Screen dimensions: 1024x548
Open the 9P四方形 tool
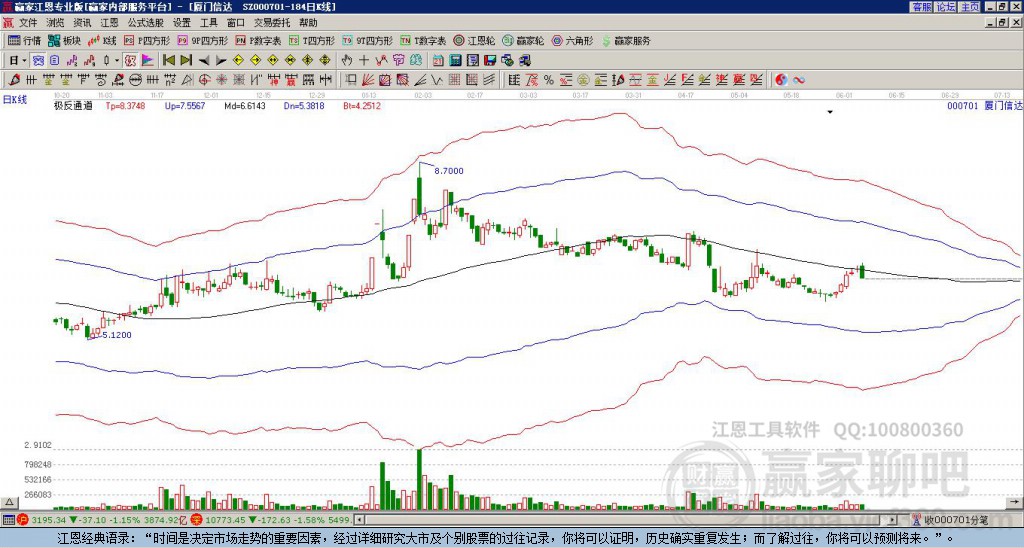[x=202, y=40]
